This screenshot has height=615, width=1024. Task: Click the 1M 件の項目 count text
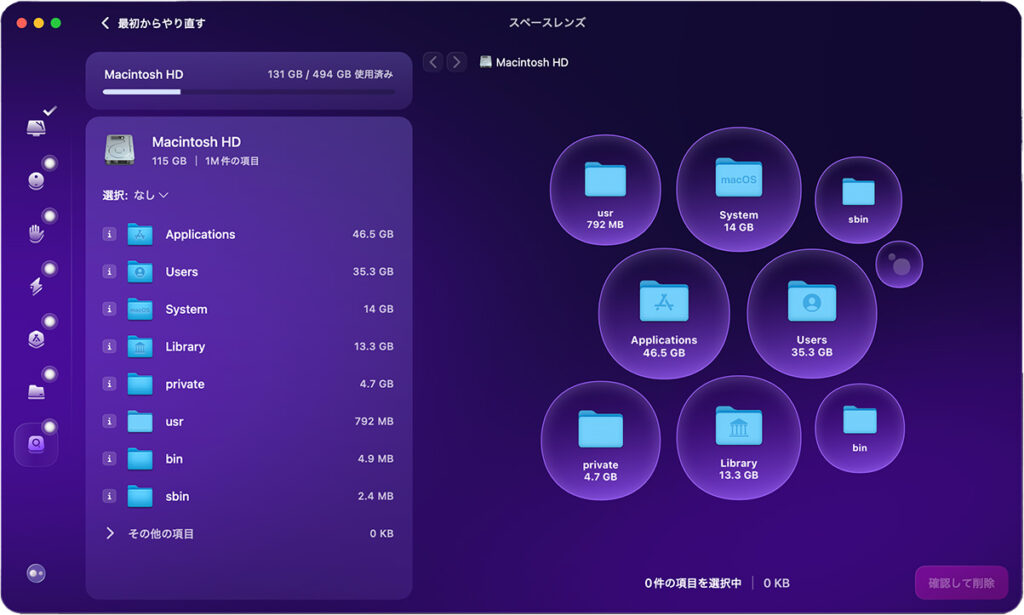[x=232, y=161]
